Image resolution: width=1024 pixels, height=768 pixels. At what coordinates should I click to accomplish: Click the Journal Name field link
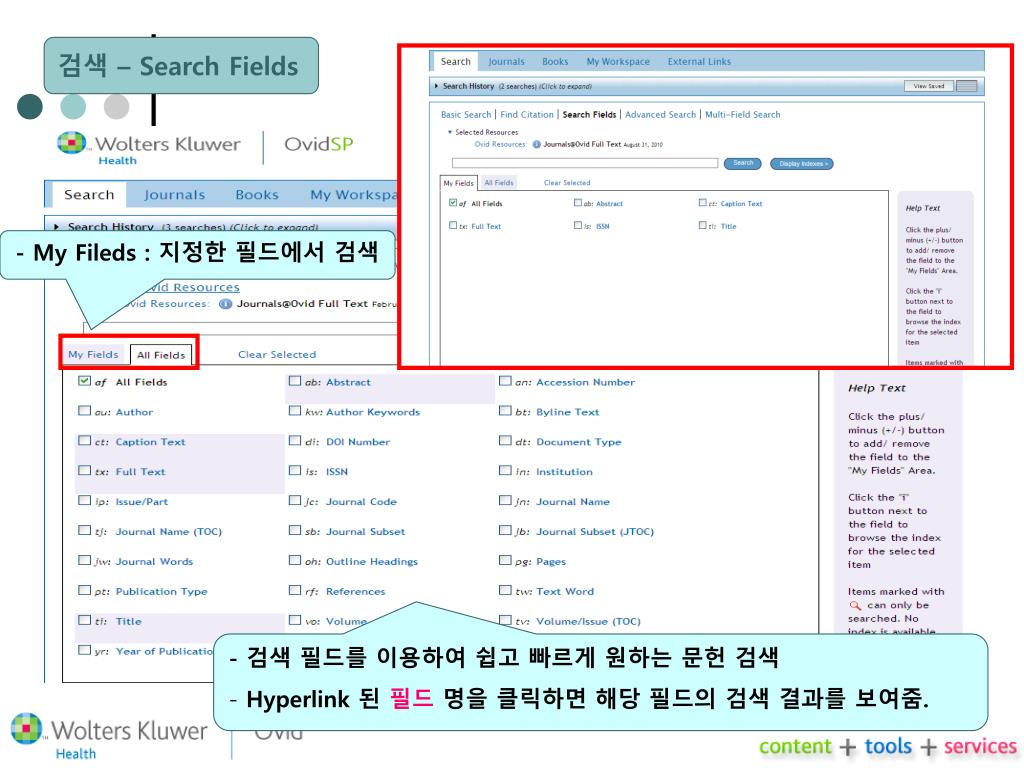(573, 502)
